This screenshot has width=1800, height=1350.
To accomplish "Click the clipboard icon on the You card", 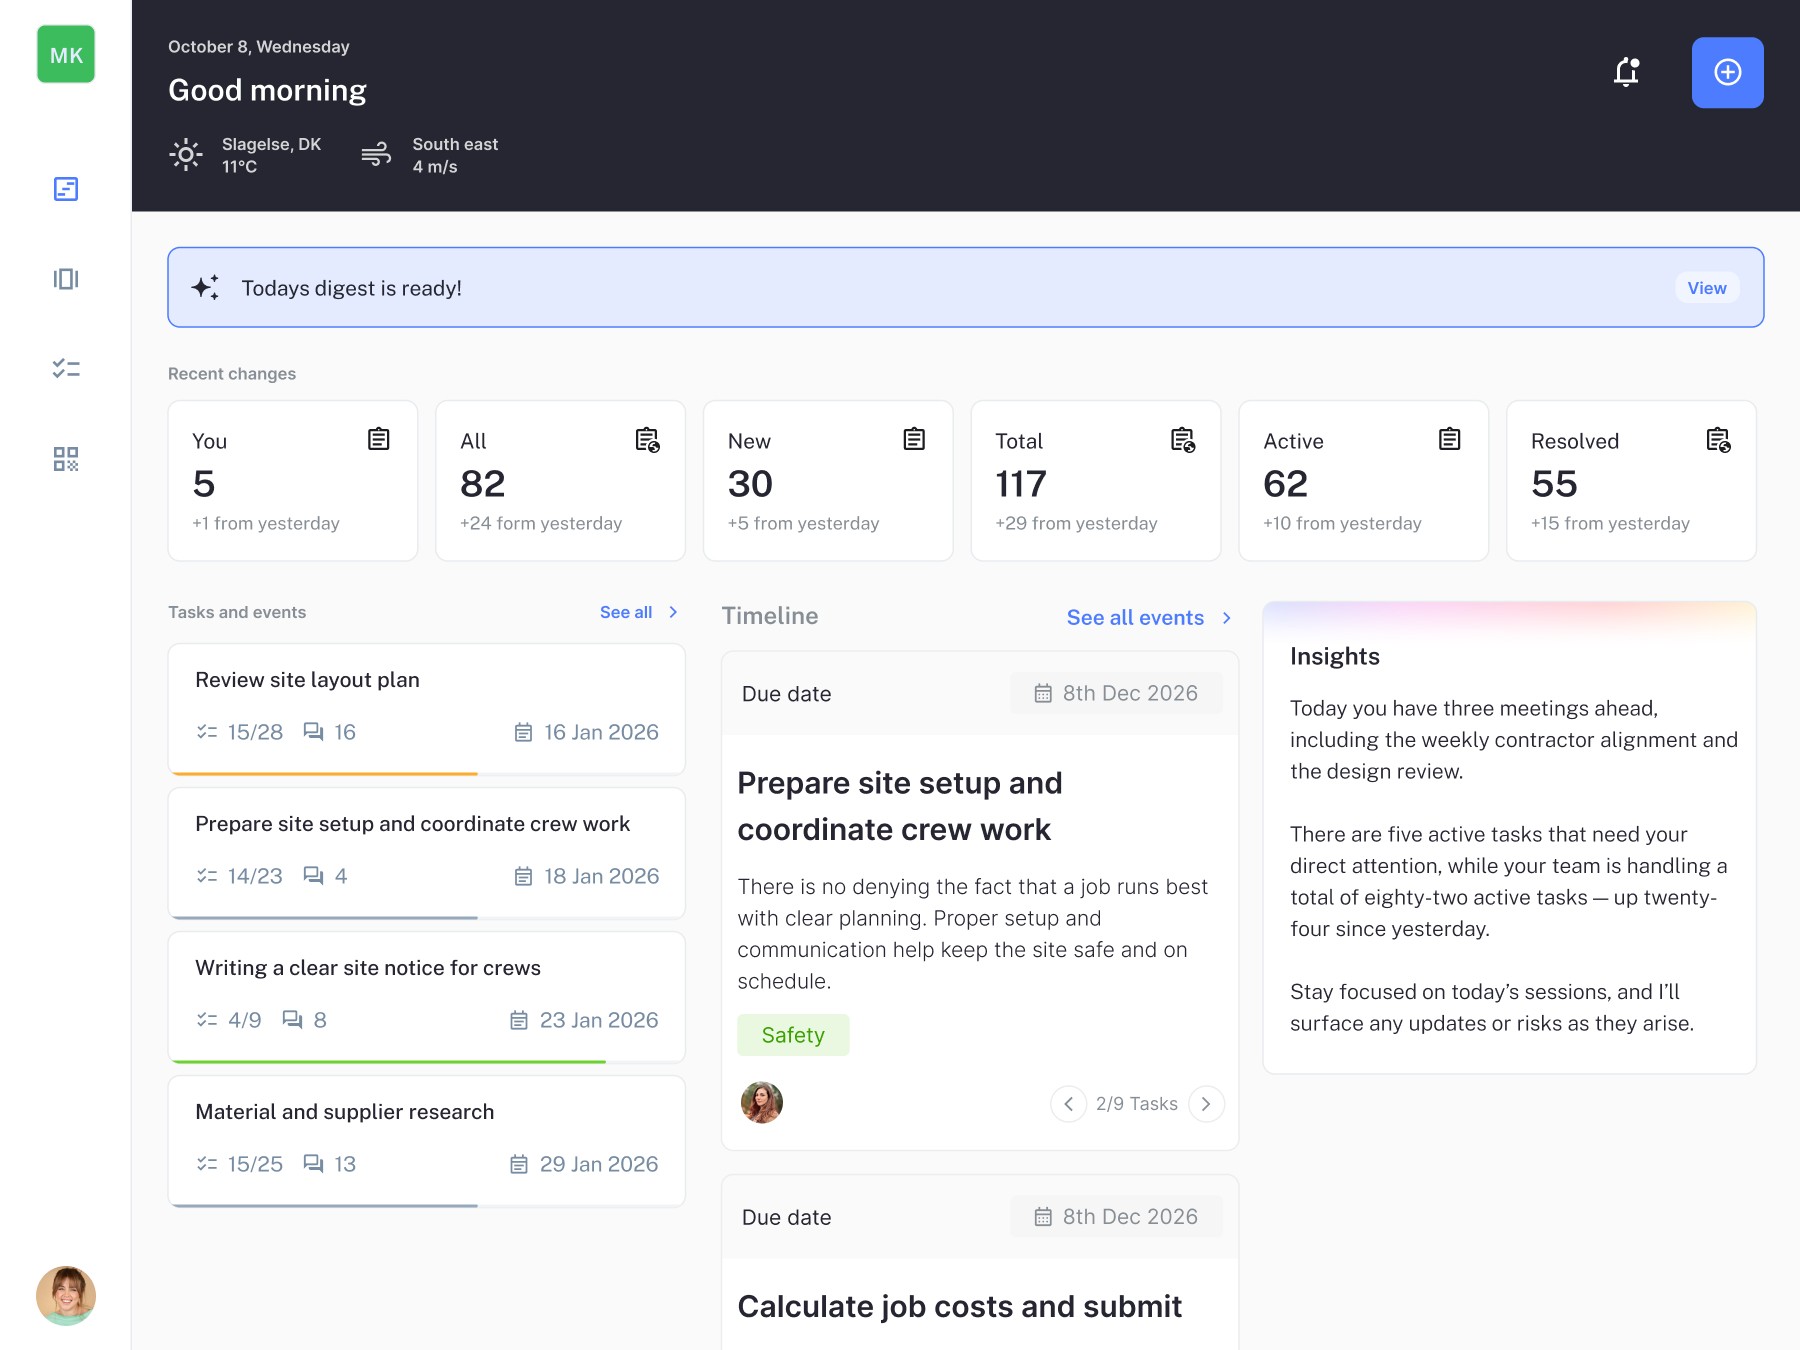I will [378, 439].
